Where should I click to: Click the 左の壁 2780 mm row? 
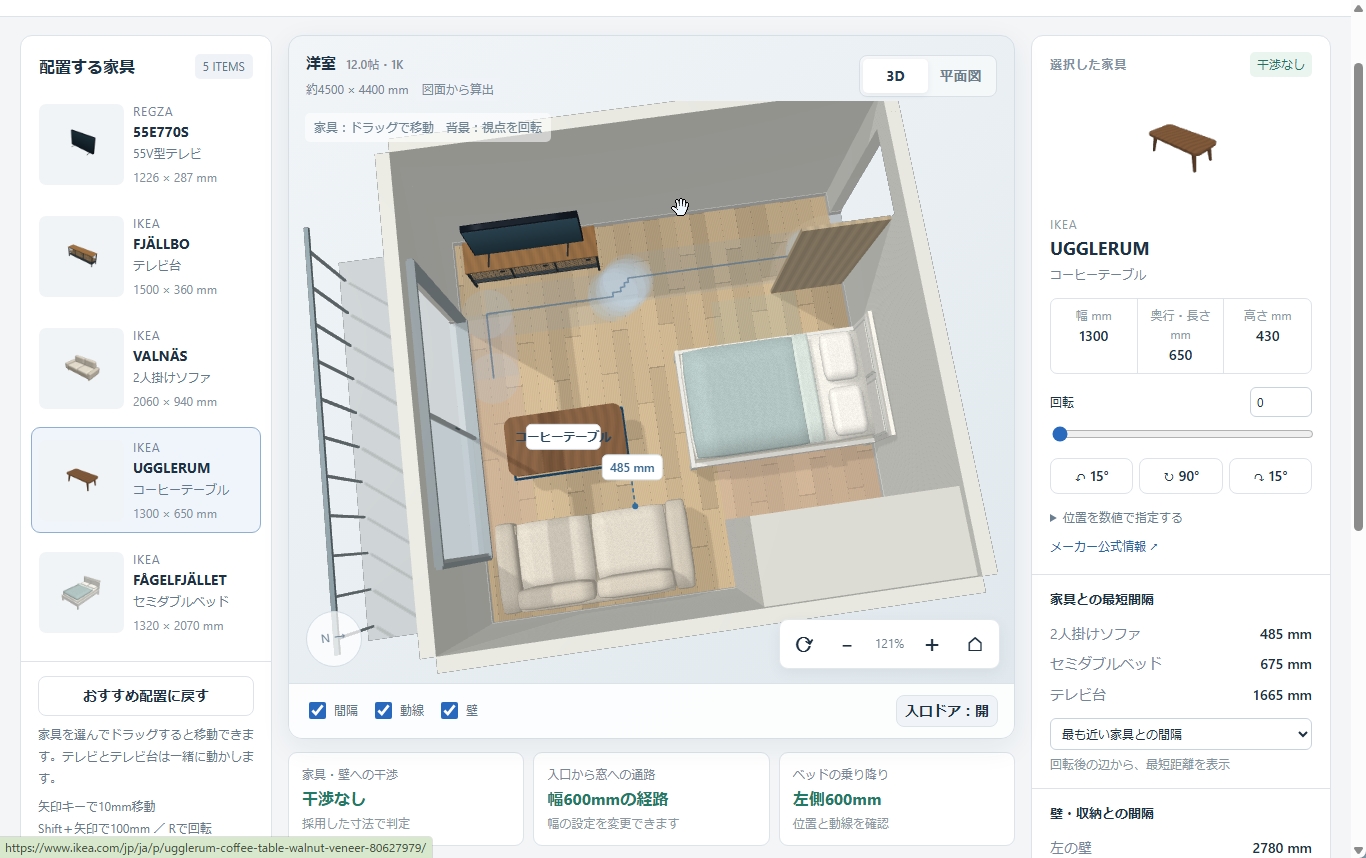coord(1181,848)
